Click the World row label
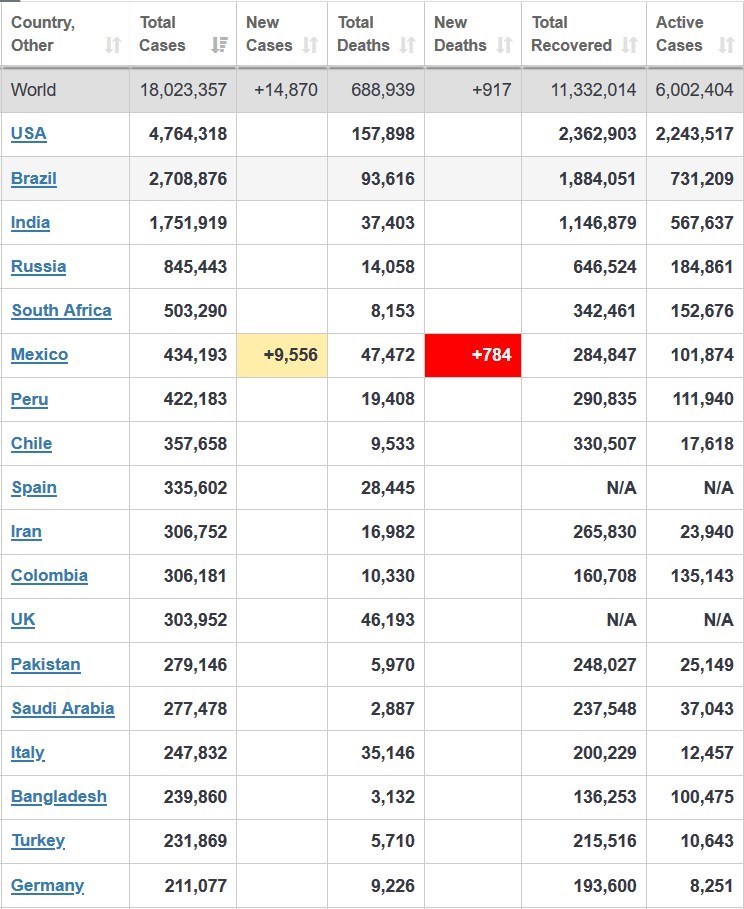 (x=33, y=90)
